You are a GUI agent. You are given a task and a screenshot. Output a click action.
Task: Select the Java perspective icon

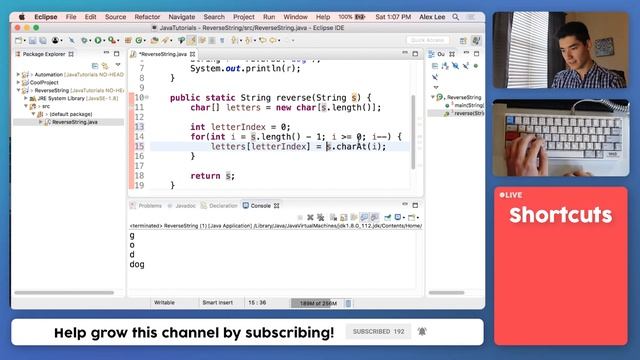point(476,40)
